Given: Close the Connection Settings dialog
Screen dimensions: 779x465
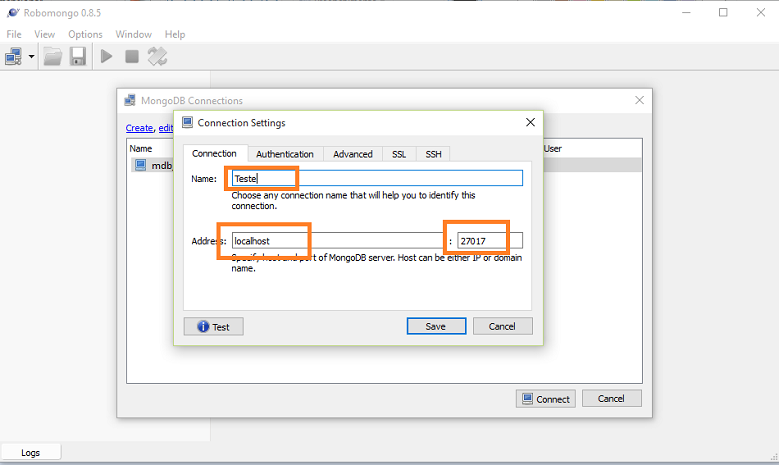Looking at the screenshot, I should click(530, 122).
